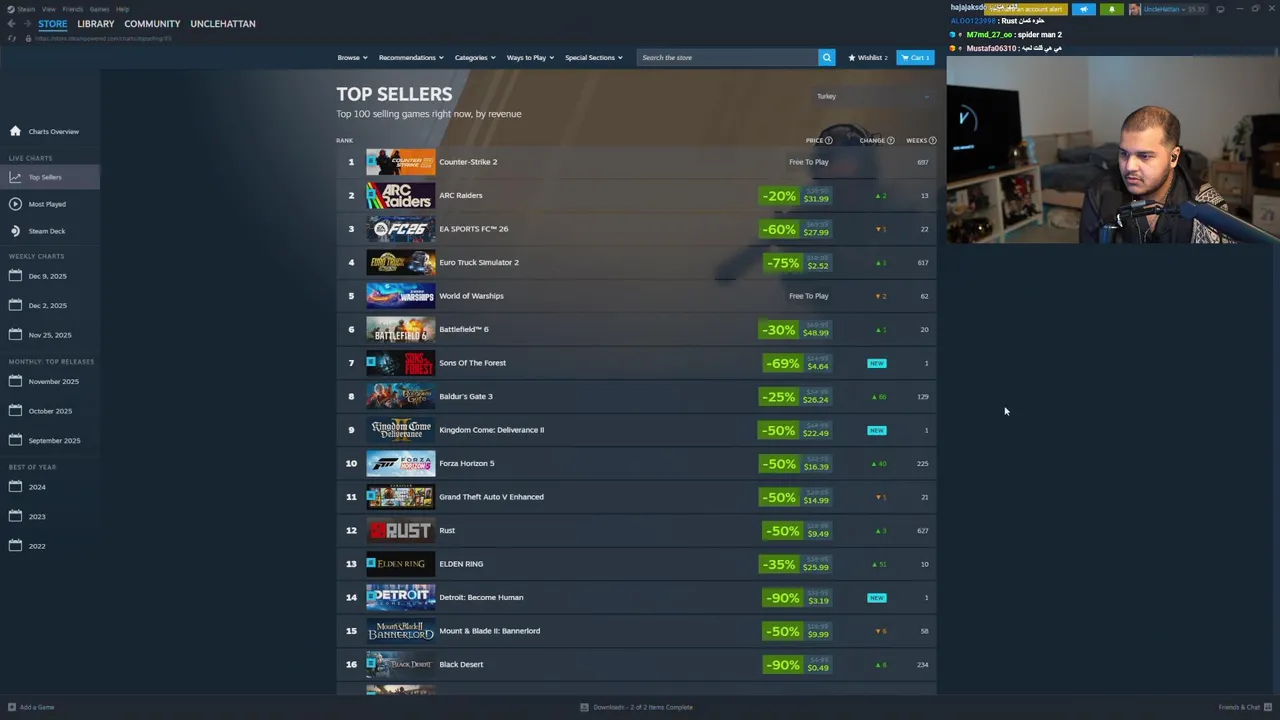Screen dimensions: 1280x720
Task: Click the back navigation arrow
Action: (11, 23)
